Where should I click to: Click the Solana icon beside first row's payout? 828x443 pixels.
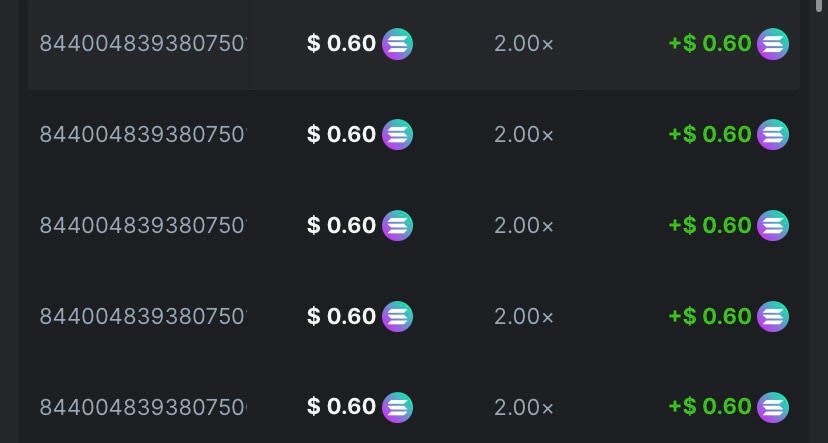[773, 44]
